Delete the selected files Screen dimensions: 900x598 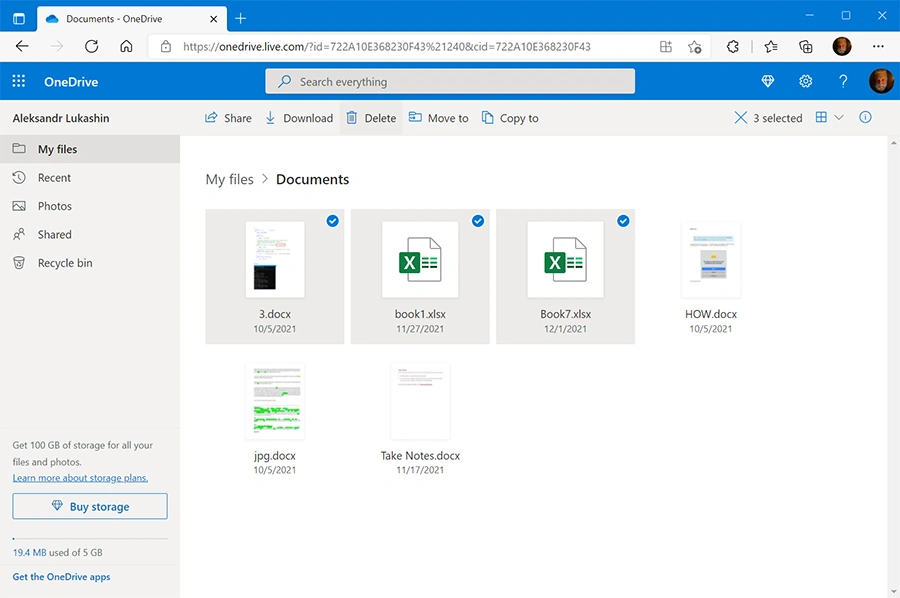pos(371,118)
